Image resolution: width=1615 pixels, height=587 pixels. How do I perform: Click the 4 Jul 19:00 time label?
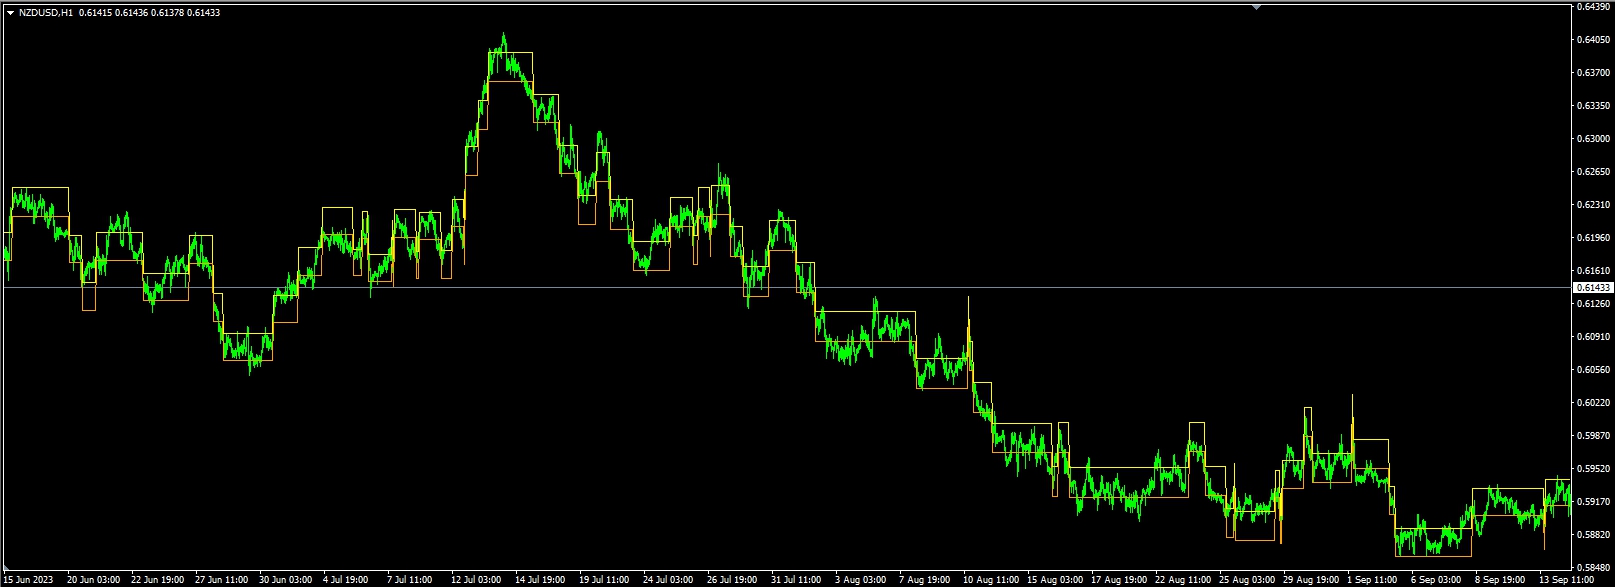(346, 579)
